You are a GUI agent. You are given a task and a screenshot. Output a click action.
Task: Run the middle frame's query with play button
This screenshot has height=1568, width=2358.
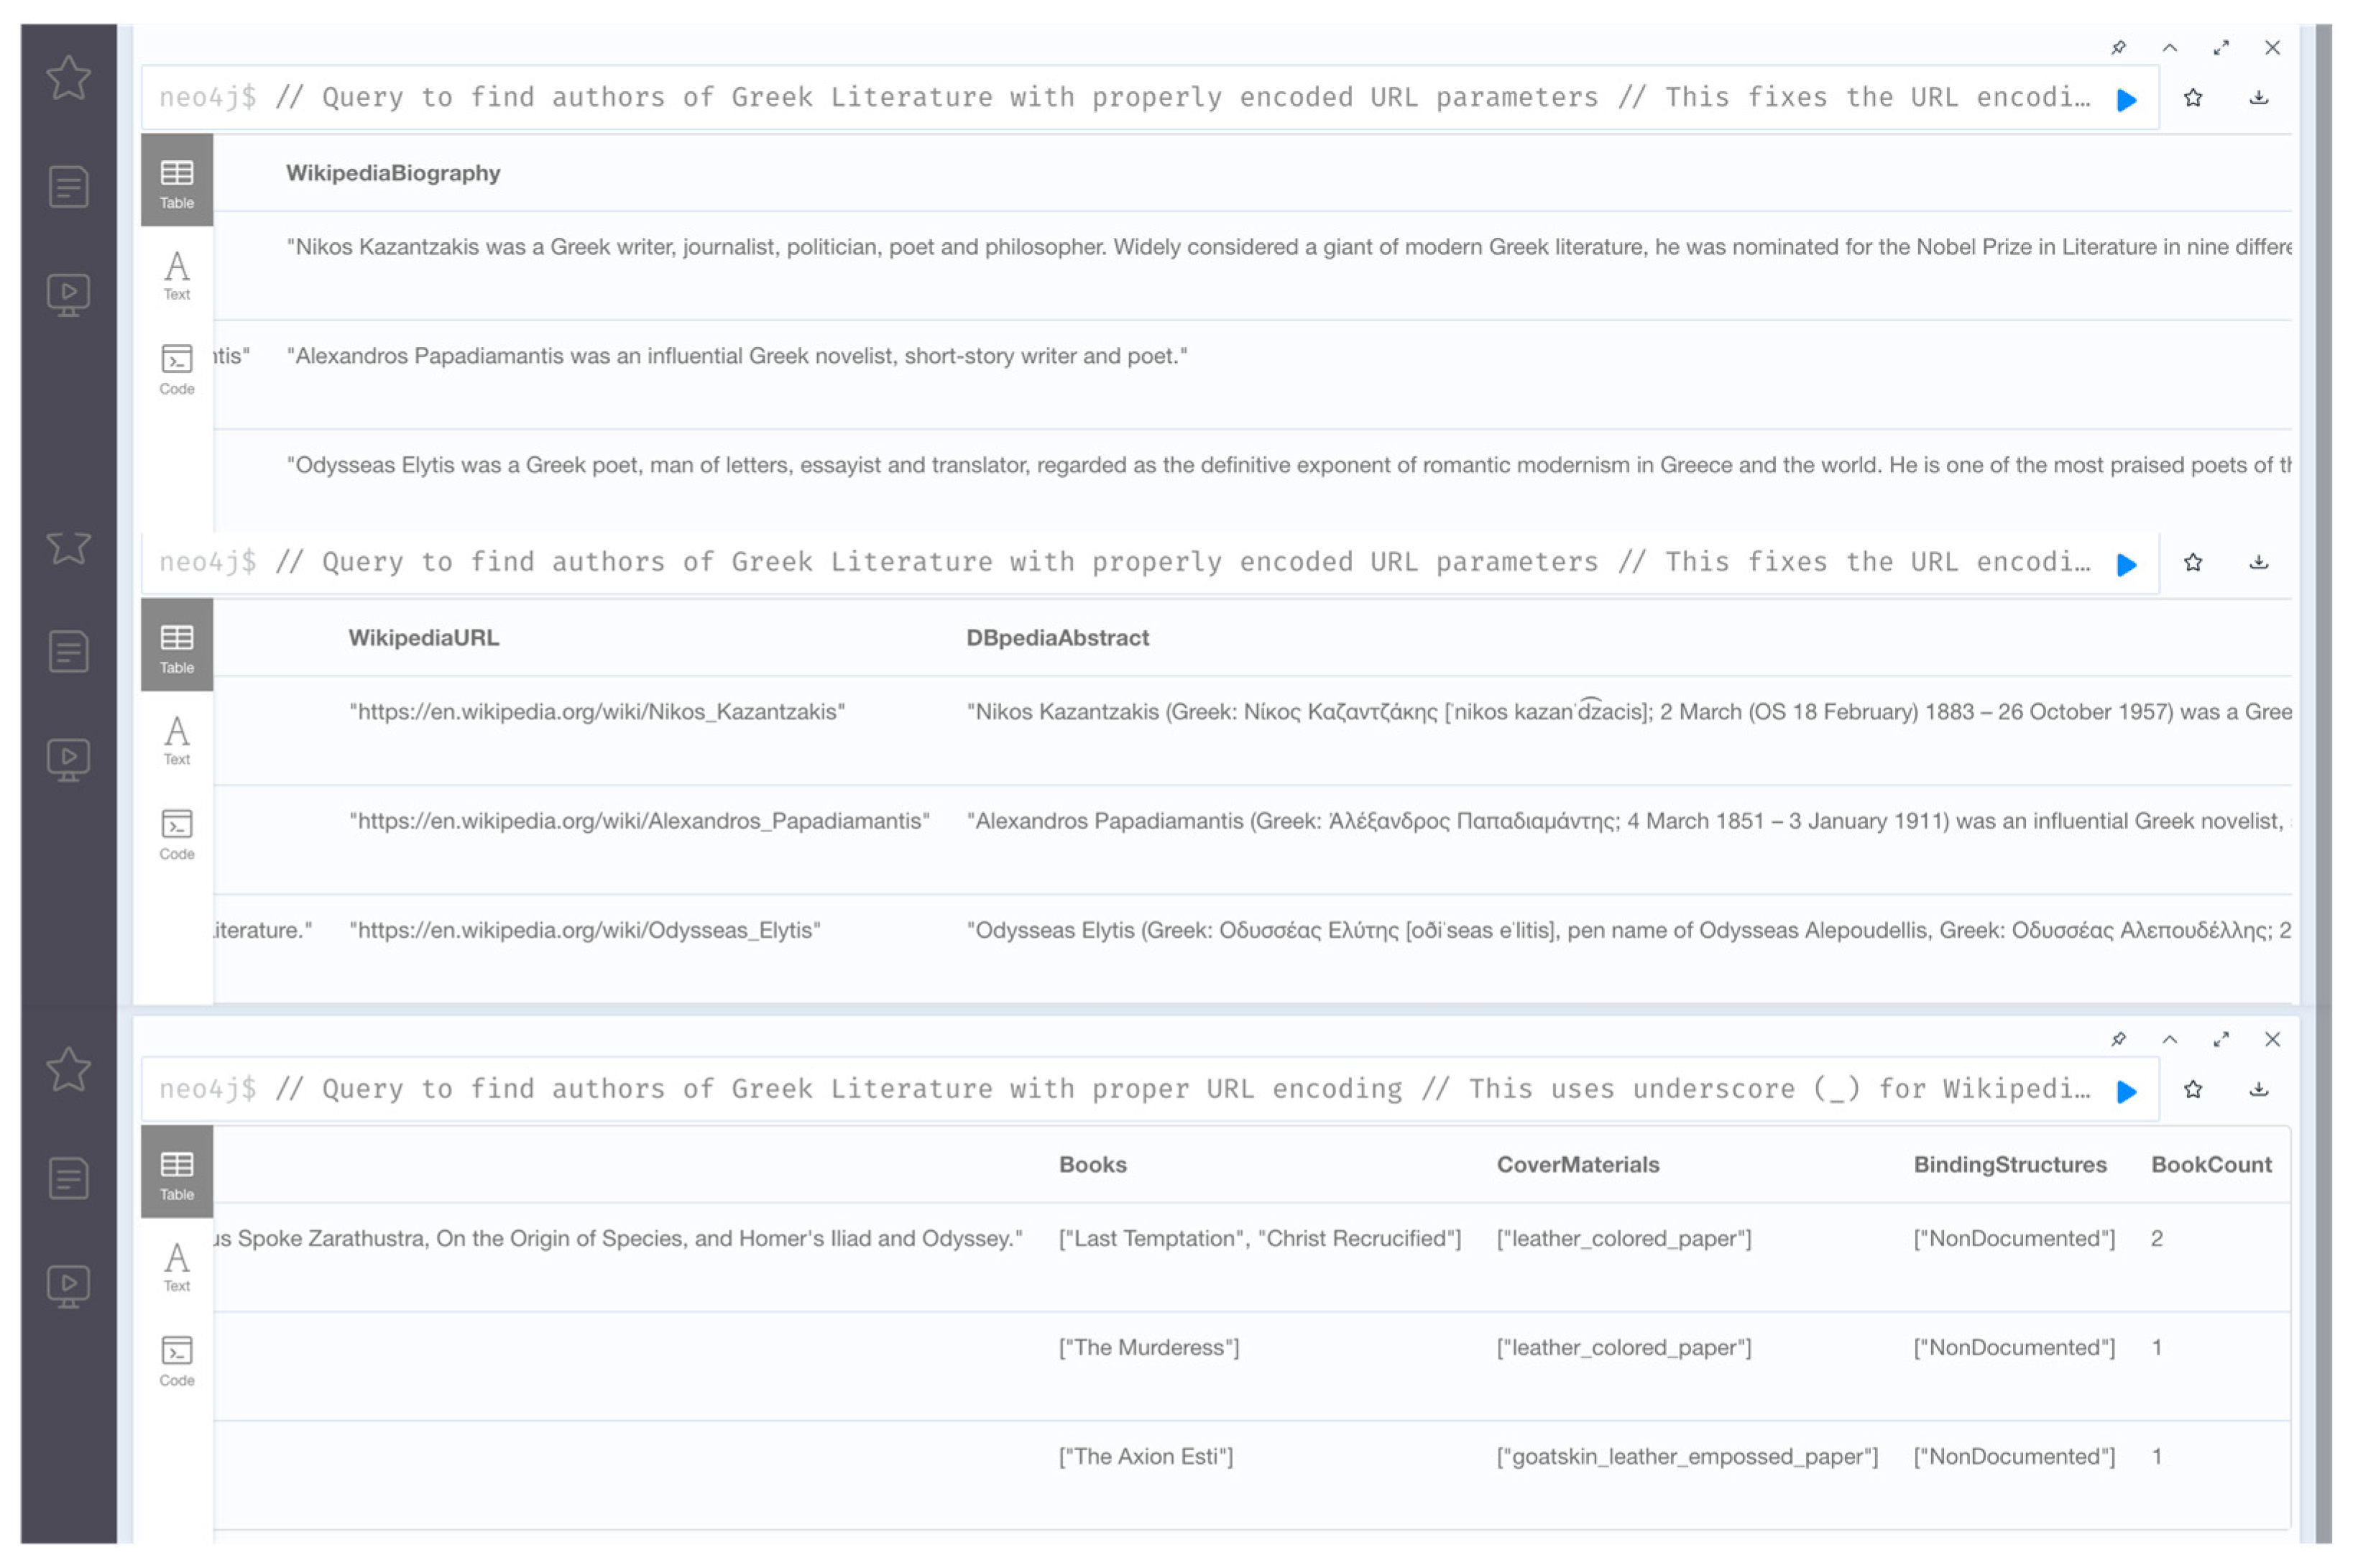click(2125, 564)
